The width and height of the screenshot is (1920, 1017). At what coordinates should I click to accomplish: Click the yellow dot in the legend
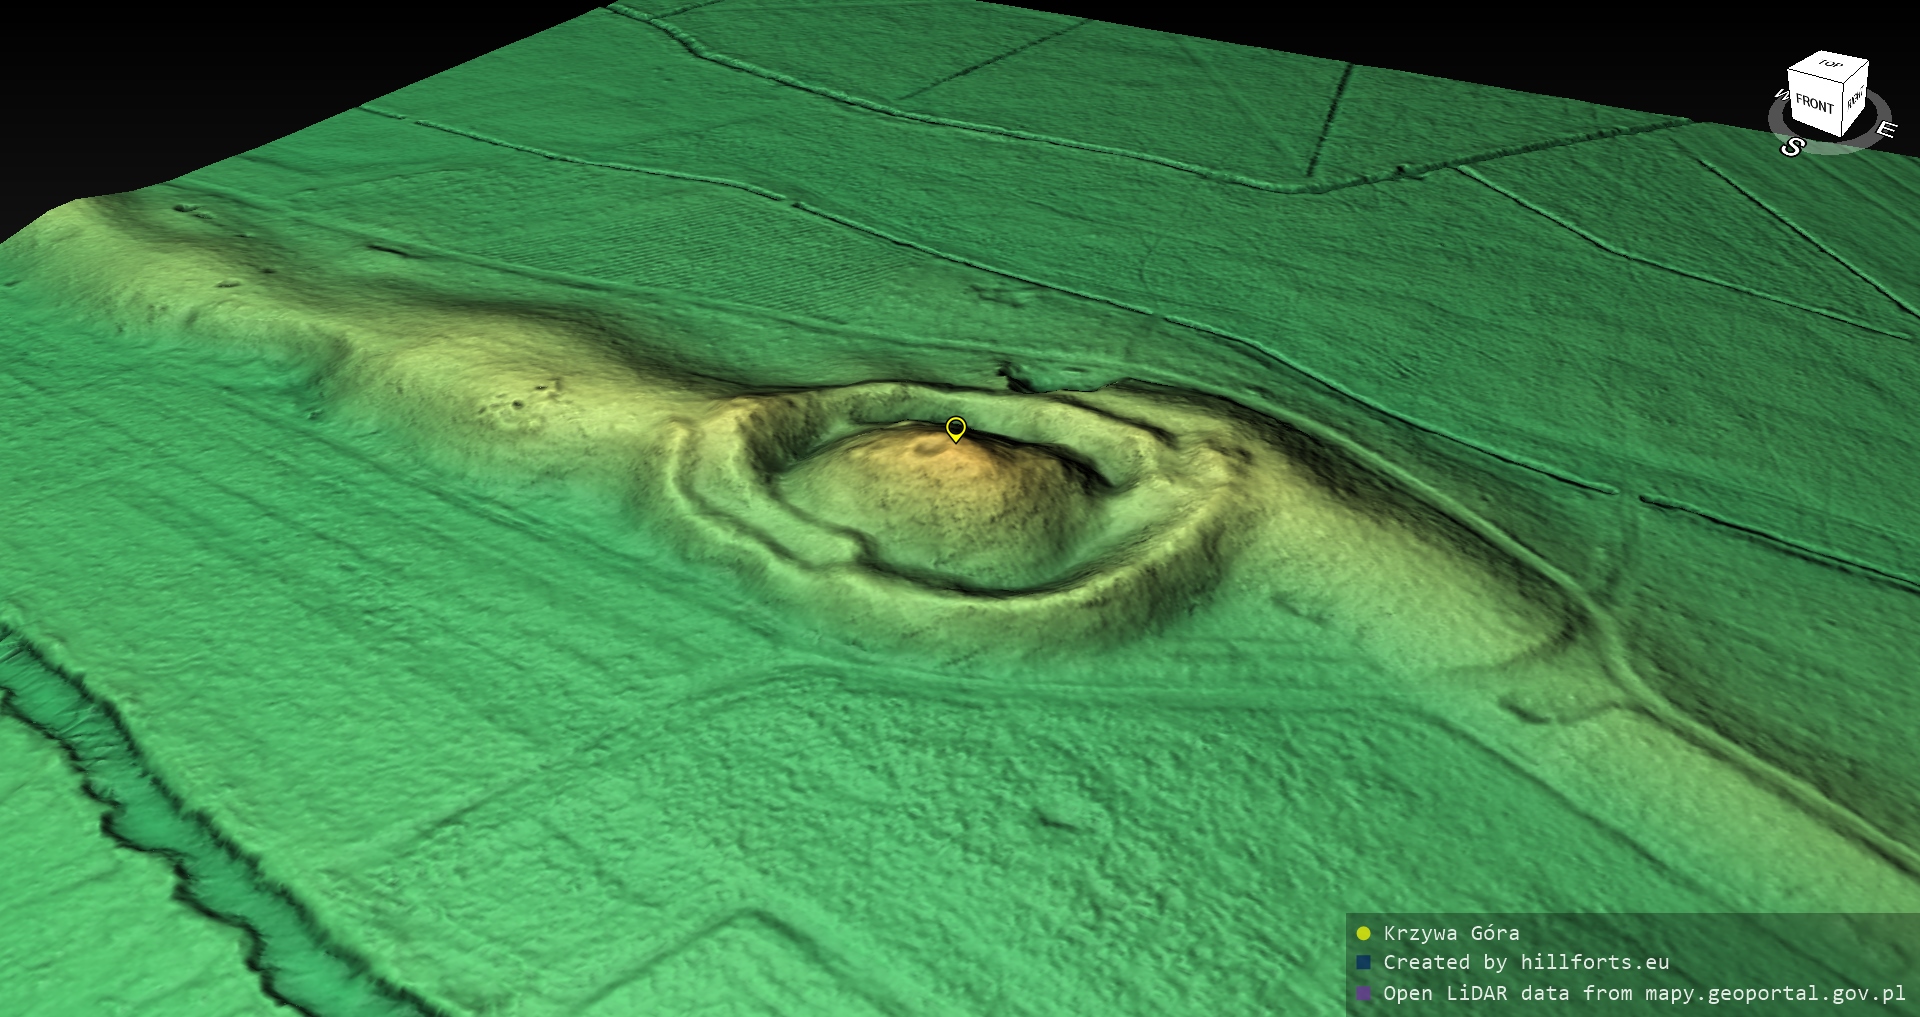coord(1363,934)
